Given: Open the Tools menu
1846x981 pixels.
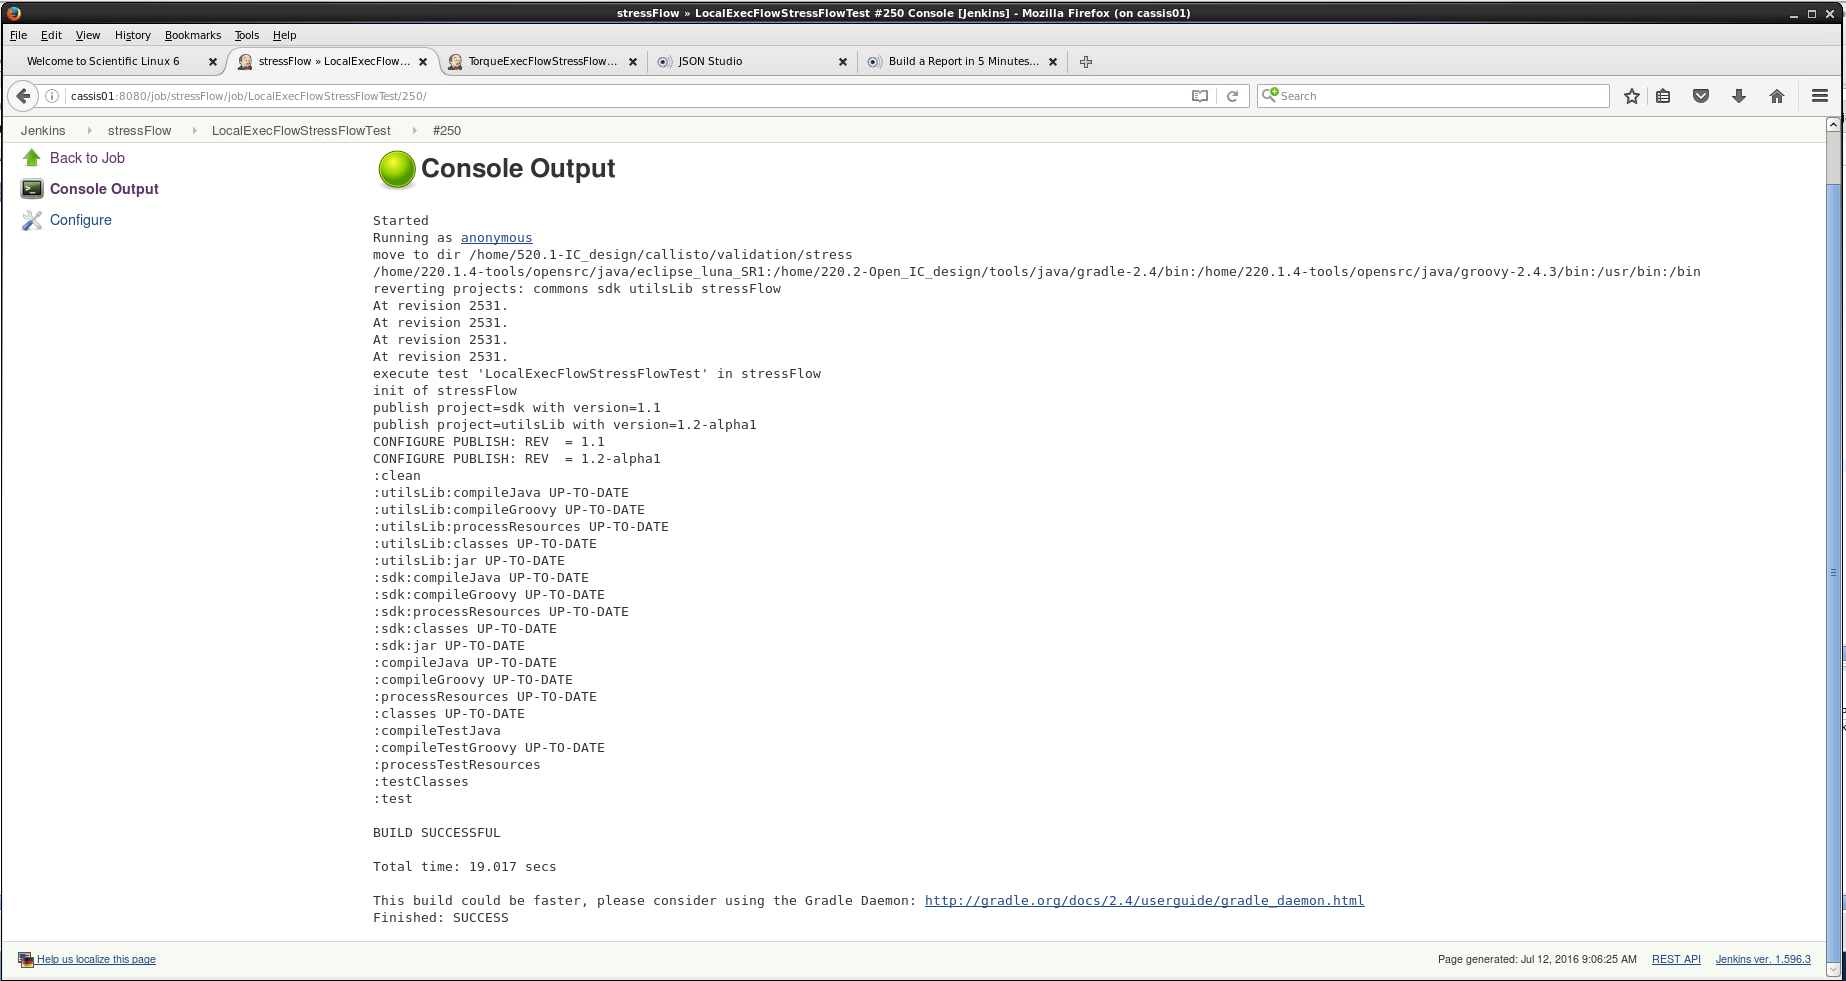Looking at the screenshot, I should pyautogui.click(x=247, y=35).
